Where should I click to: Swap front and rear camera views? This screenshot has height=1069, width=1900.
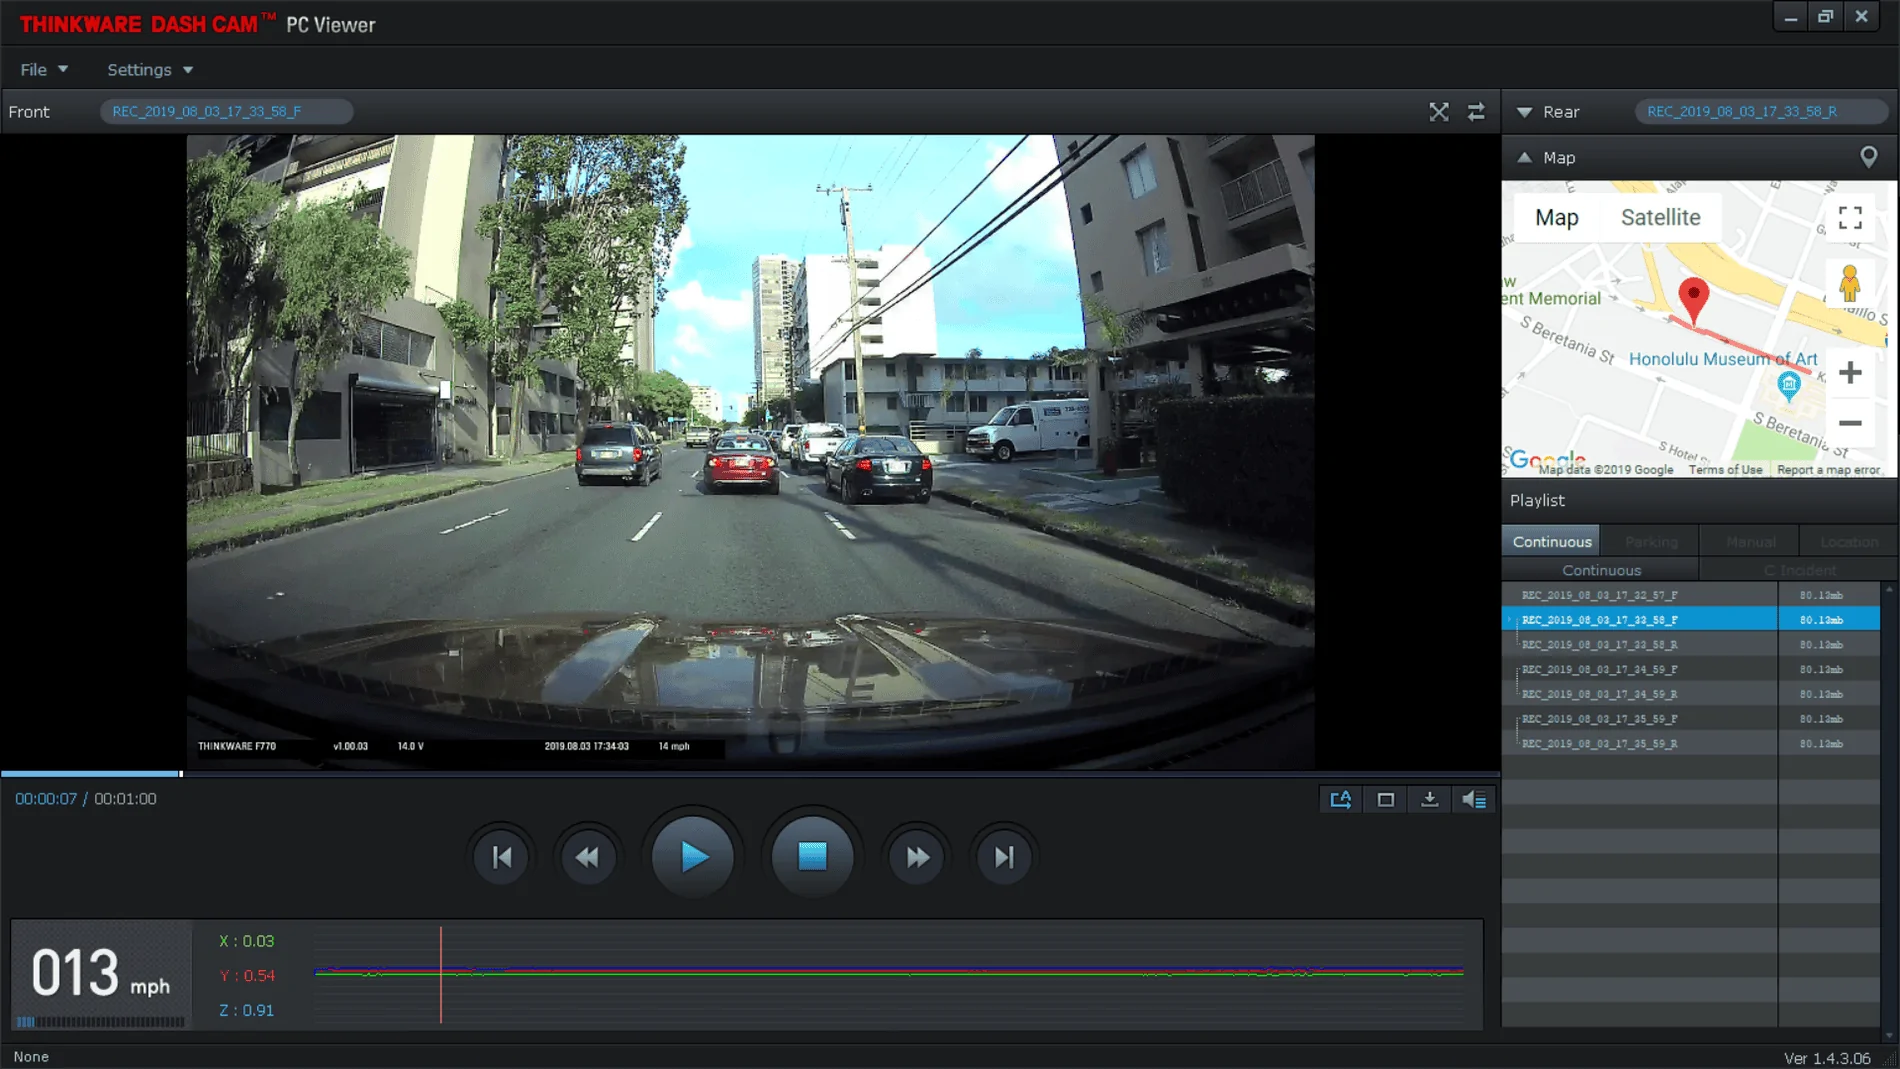click(x=1476, y=112)
